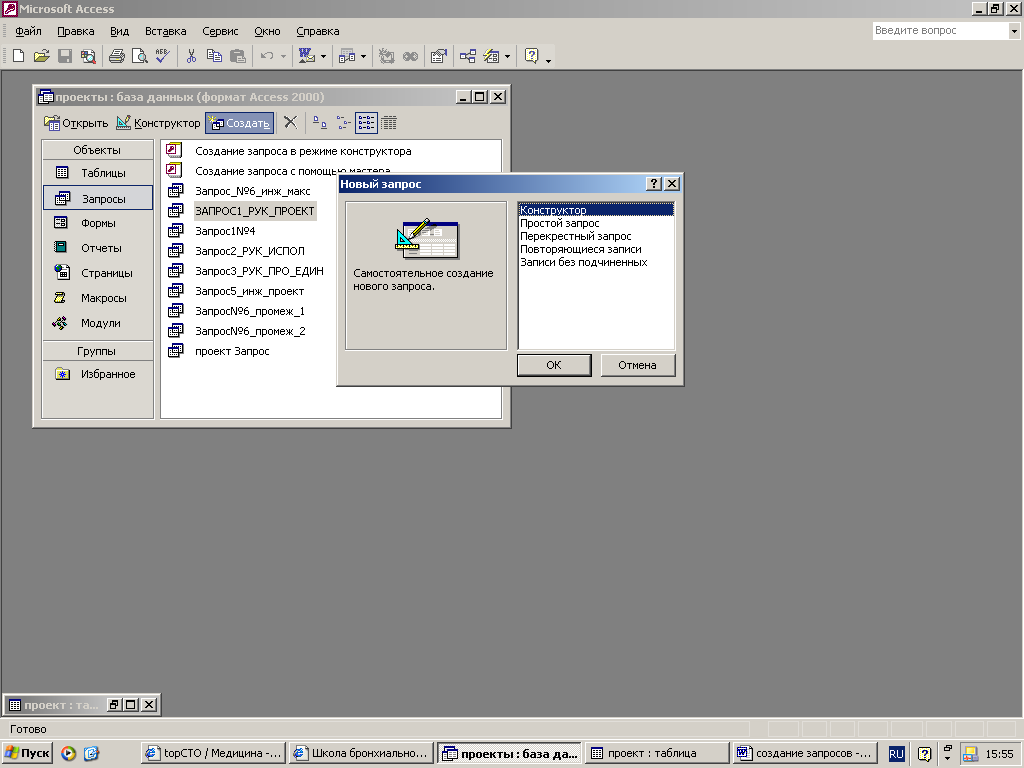Image resolution: width=1024 pixels, height=768 pixels.
Task: Click the Office Links Word icon
Action: pyautogui.click(x=306, y=56)
